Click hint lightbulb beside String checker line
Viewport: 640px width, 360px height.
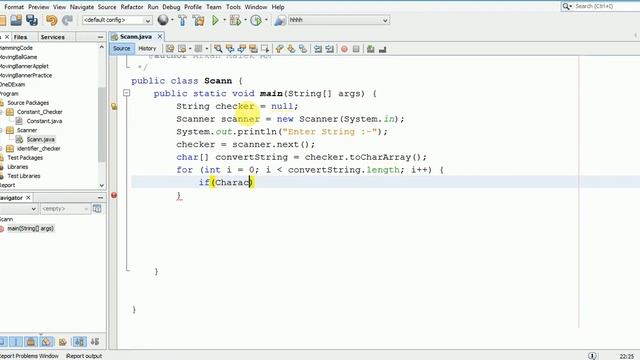click(x=114, y=107)
